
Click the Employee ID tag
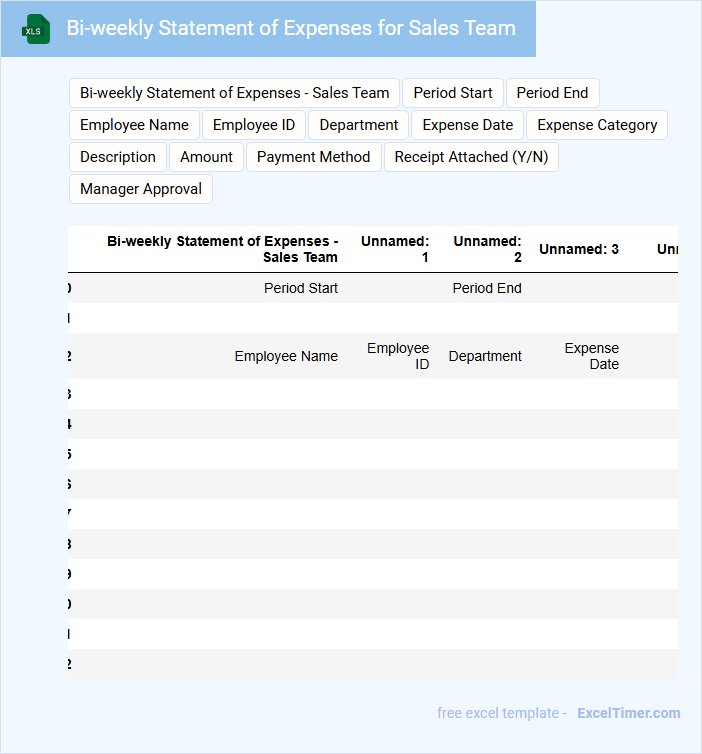254,125
